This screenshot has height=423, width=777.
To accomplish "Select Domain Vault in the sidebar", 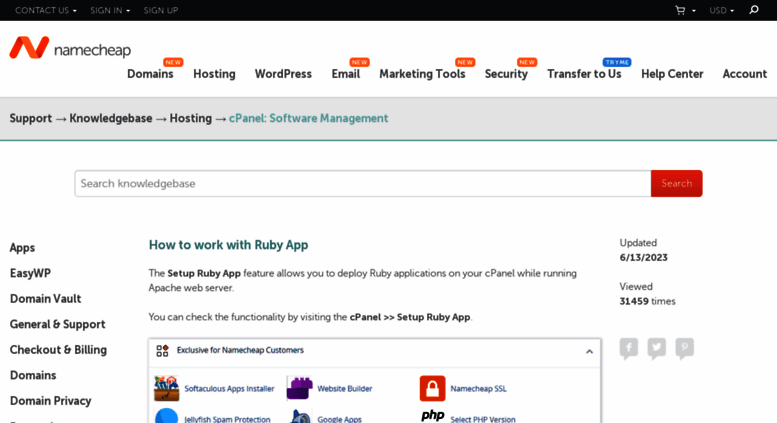I will (46, 299).
